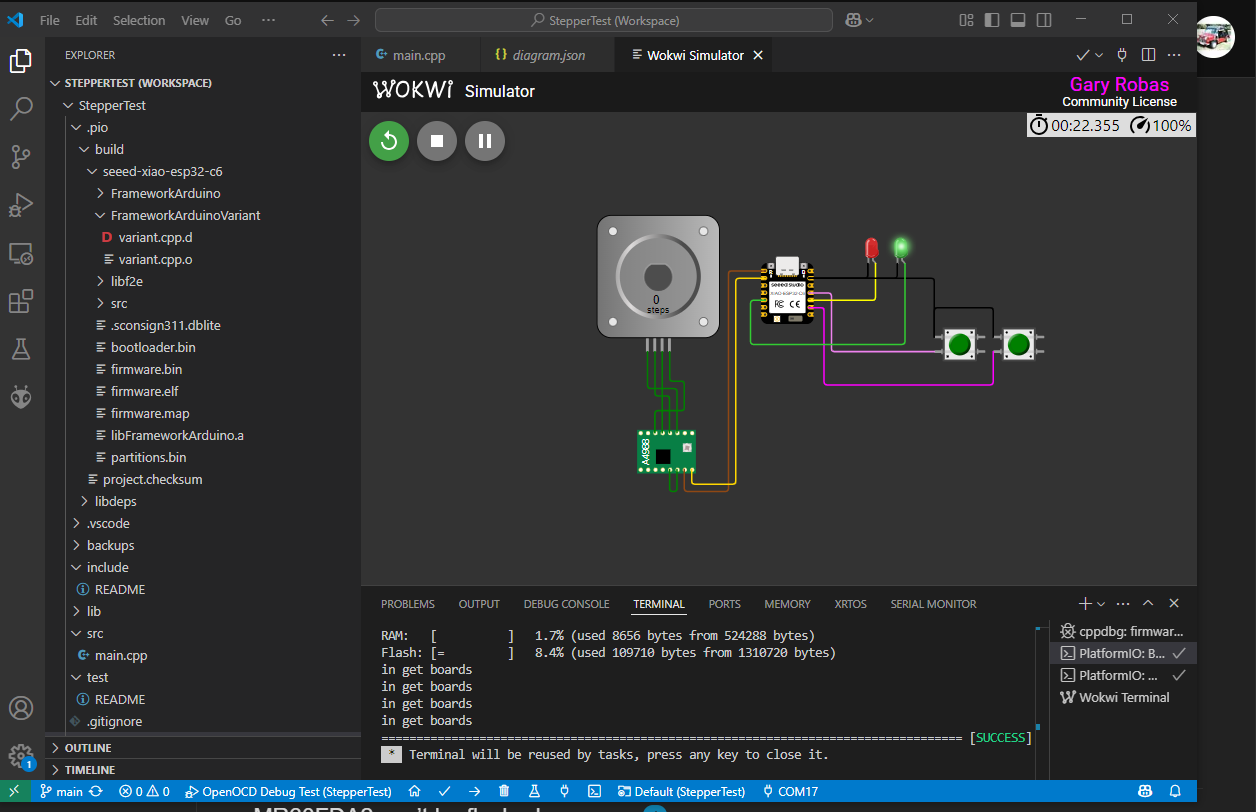Open the SERIAL MONITOR panel tab

click(933, 604)
